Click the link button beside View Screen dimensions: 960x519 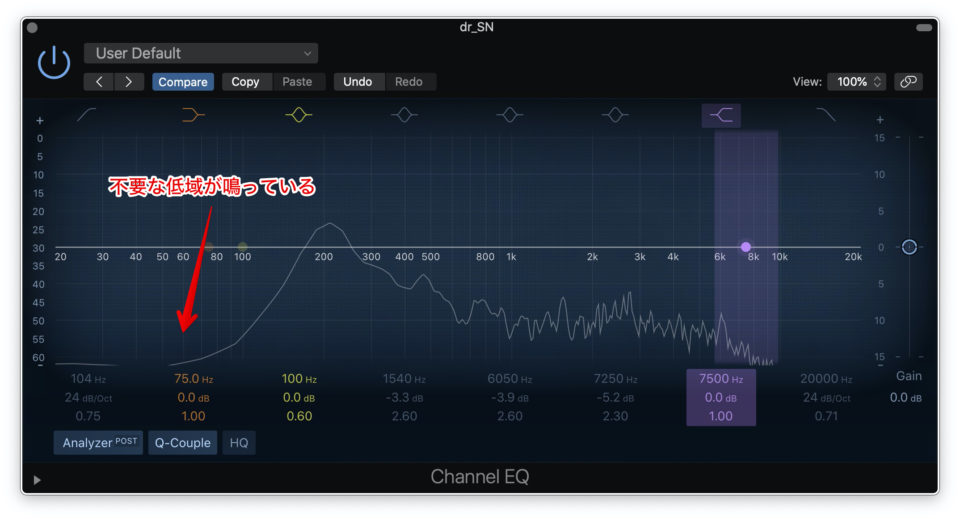click(908, 82)
